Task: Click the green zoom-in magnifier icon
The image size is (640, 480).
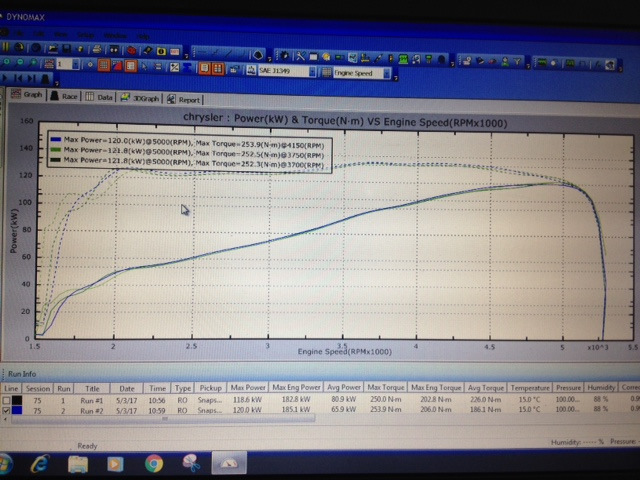Action: tap(7, 62)
